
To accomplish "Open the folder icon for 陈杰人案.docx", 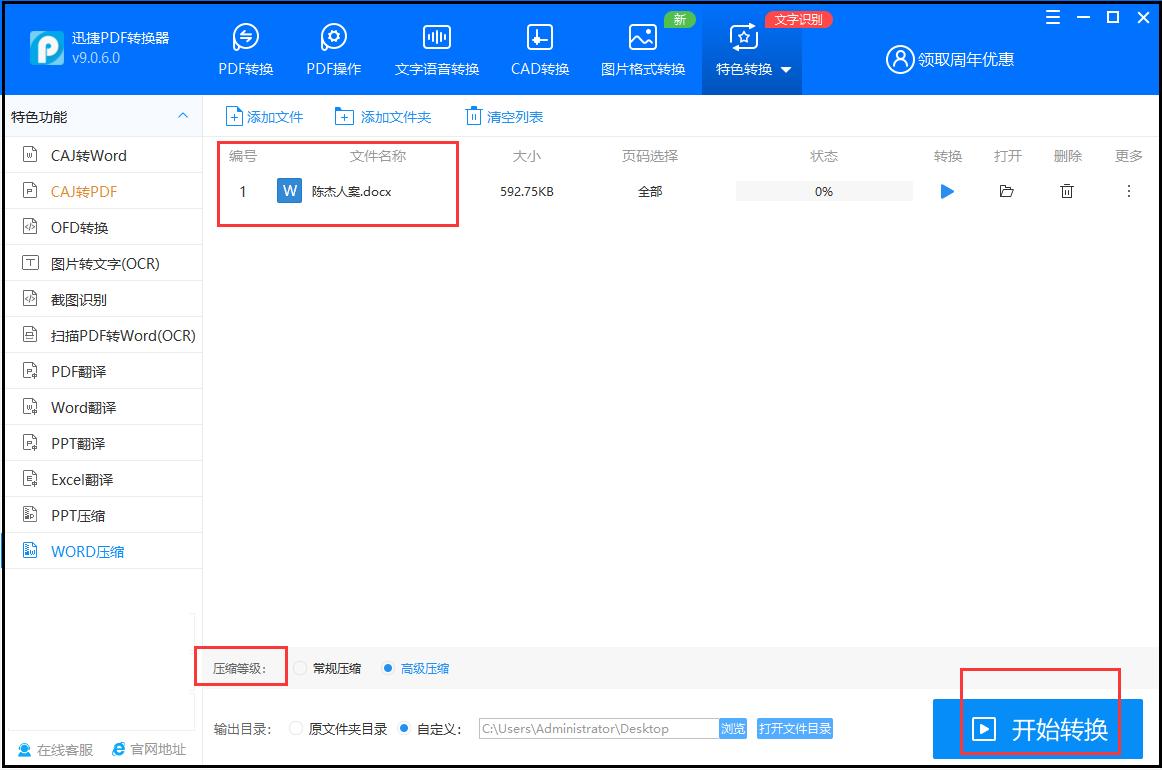I will point(1007,191).
